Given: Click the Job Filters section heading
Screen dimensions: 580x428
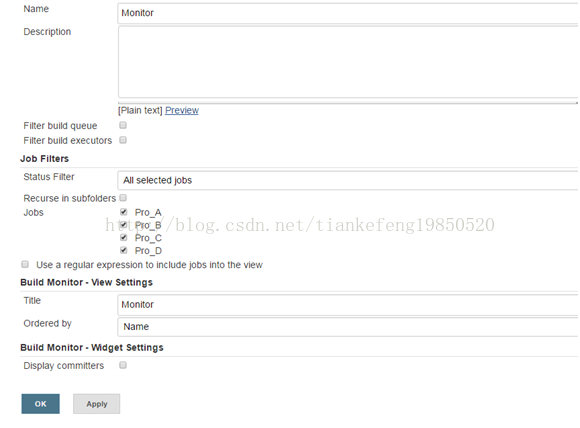Looking at the screenshot, I should [x=44, y=159].
